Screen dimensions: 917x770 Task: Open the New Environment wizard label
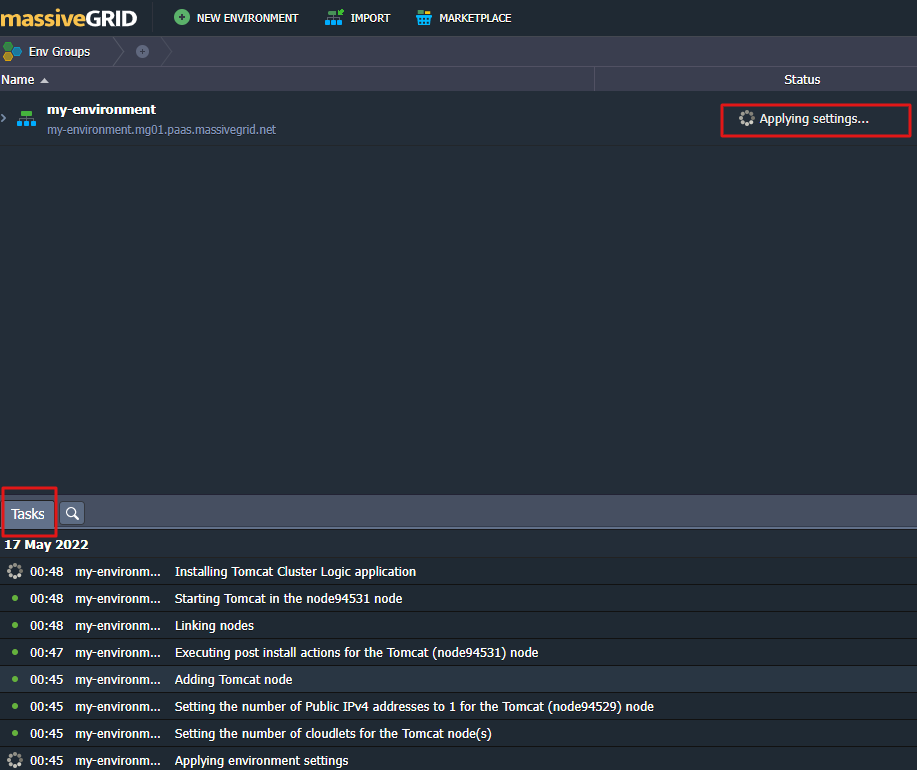[x=247, y=18]
